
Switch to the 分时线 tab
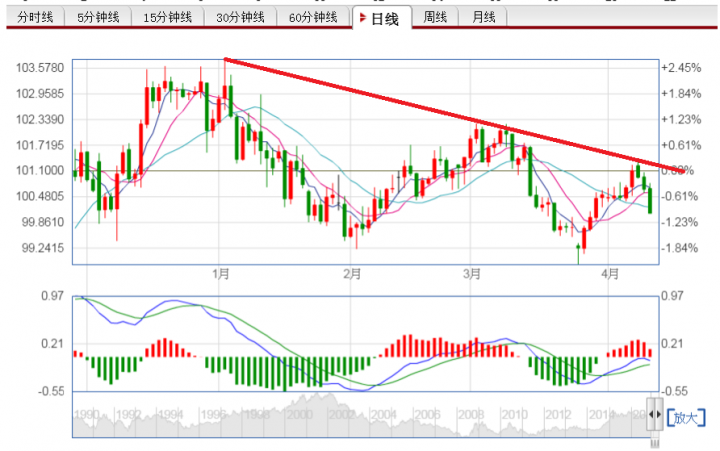click(x=35, y=17)
